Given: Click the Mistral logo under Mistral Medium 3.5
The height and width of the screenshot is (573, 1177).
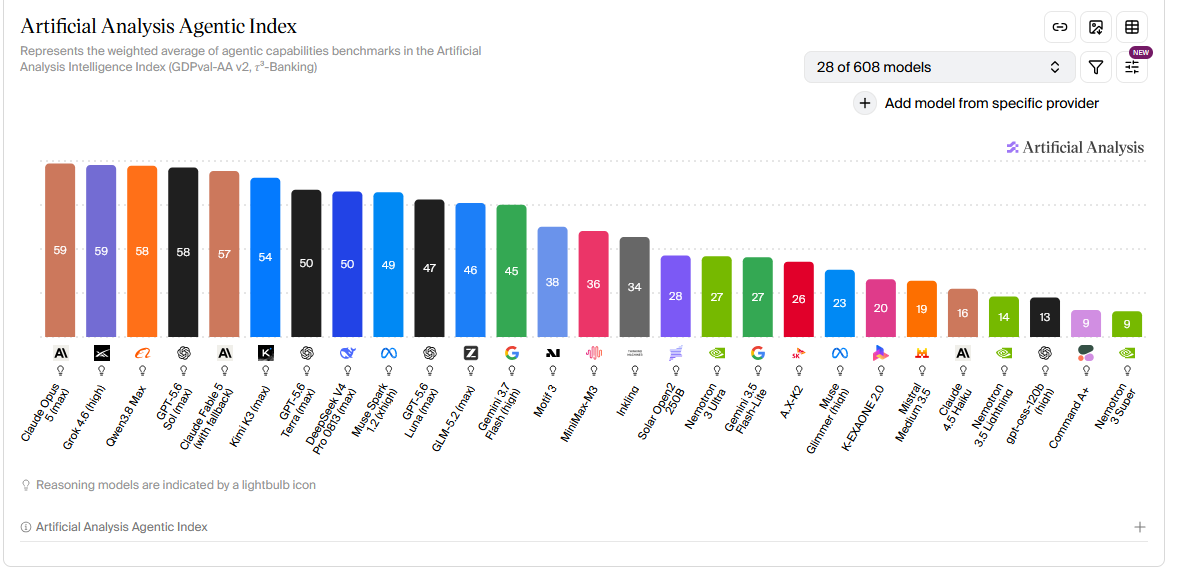Looking at the screenshot, I should pyautogui.click(x=921, y=353).
